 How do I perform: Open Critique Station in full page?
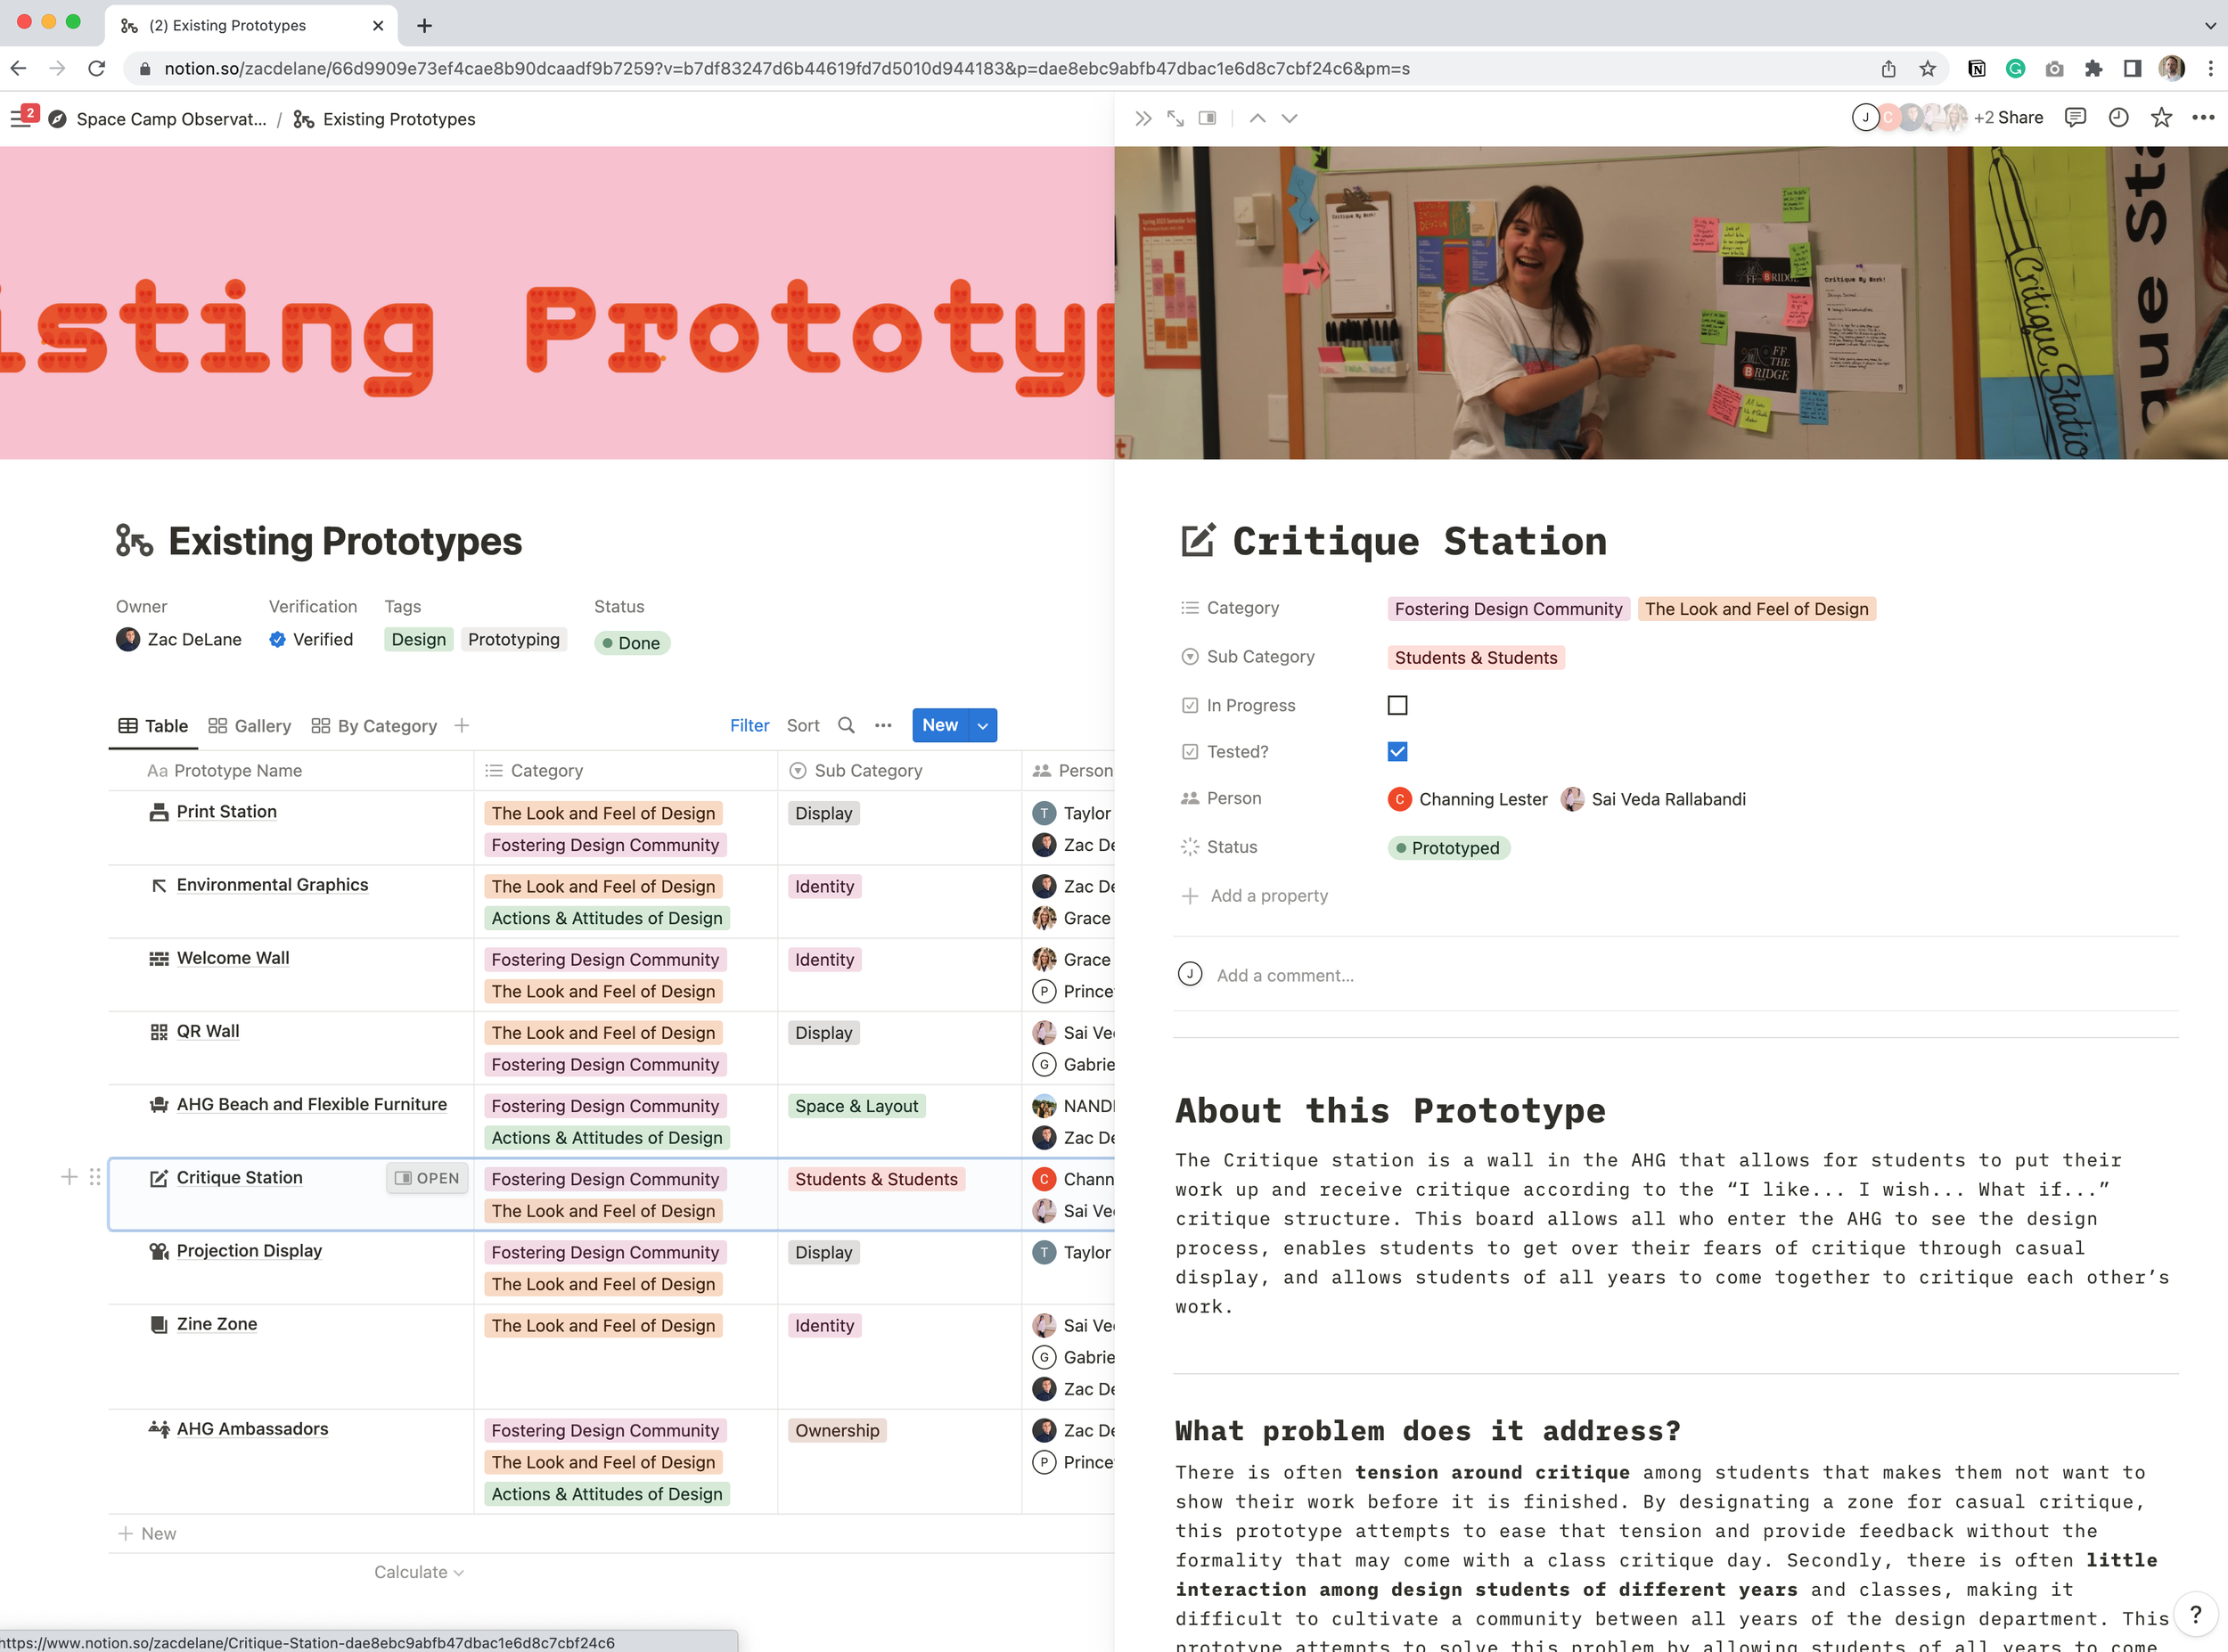(x=1175, y=118)
